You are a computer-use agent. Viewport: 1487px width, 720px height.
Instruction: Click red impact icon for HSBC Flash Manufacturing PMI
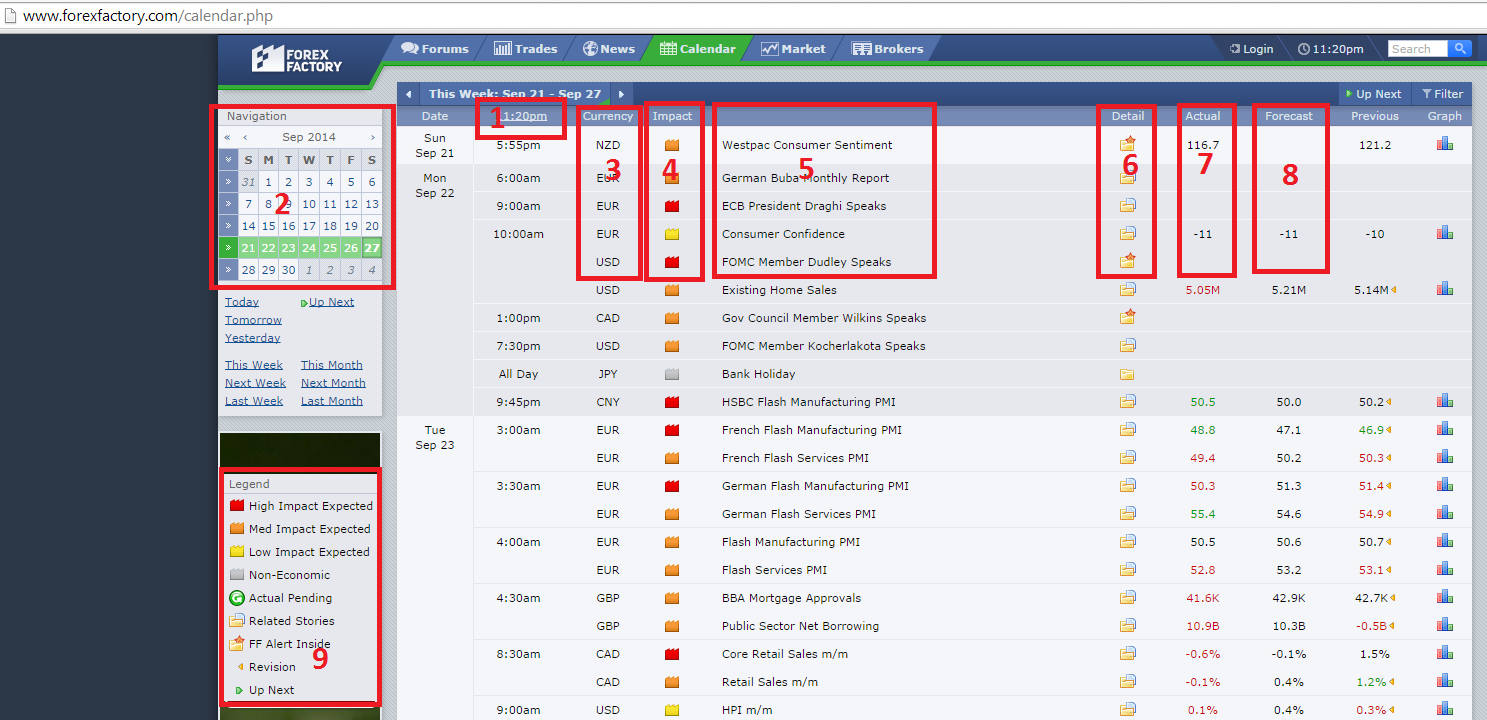pyautogui.click(x=672, y=402)
